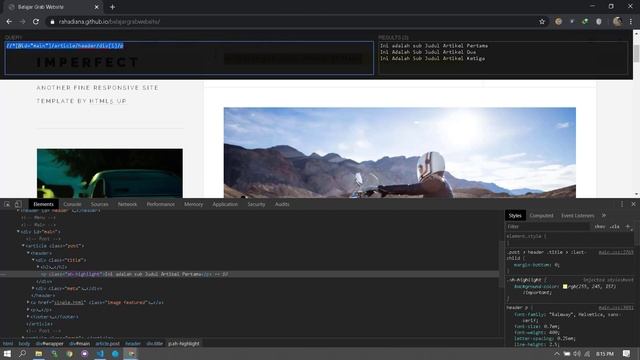Click the div#wrapper breadcrumb item
The width and height of the screenshot is (640, 360).
coord(49,344)
